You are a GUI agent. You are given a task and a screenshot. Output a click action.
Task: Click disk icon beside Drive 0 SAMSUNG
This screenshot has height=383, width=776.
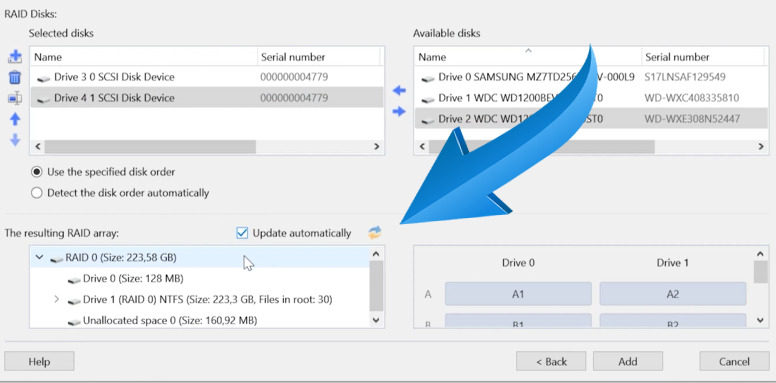coord(428,78)
